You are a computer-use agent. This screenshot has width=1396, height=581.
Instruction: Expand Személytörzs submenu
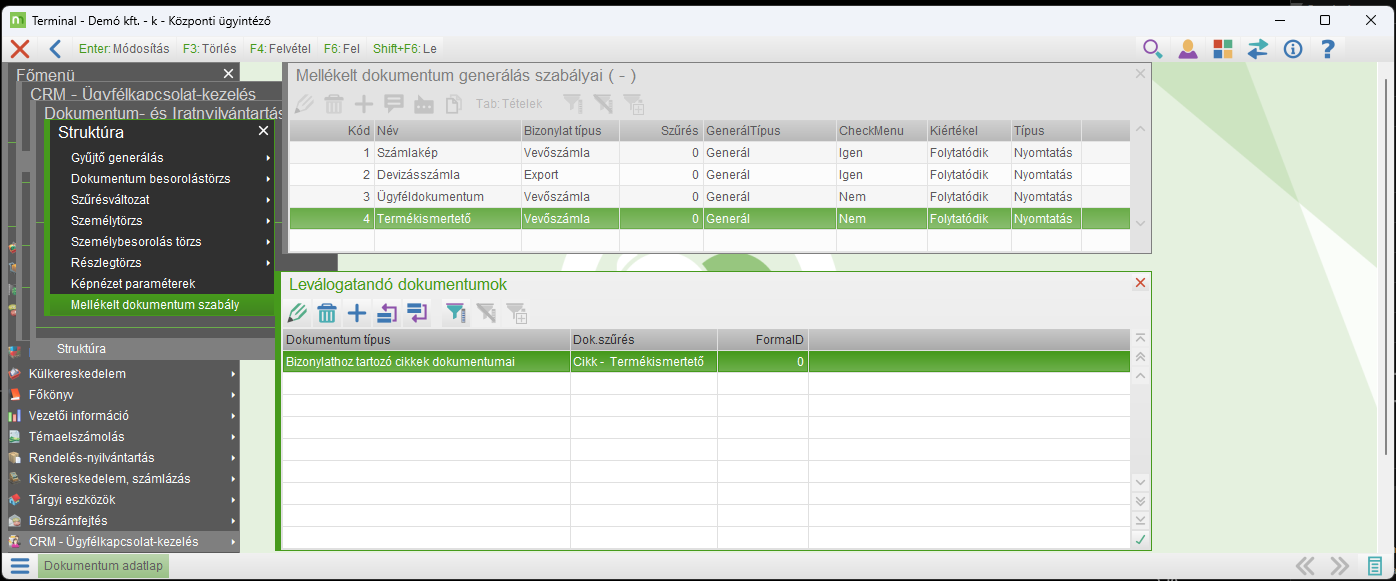(x=160, y=221)
